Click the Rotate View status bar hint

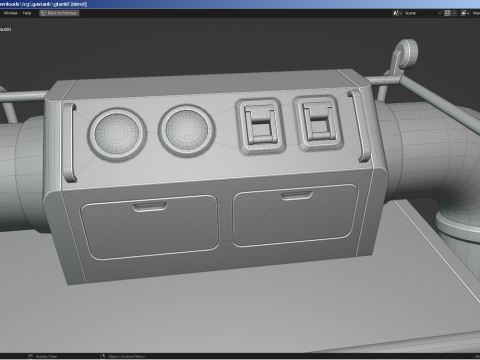pos(43,356)
